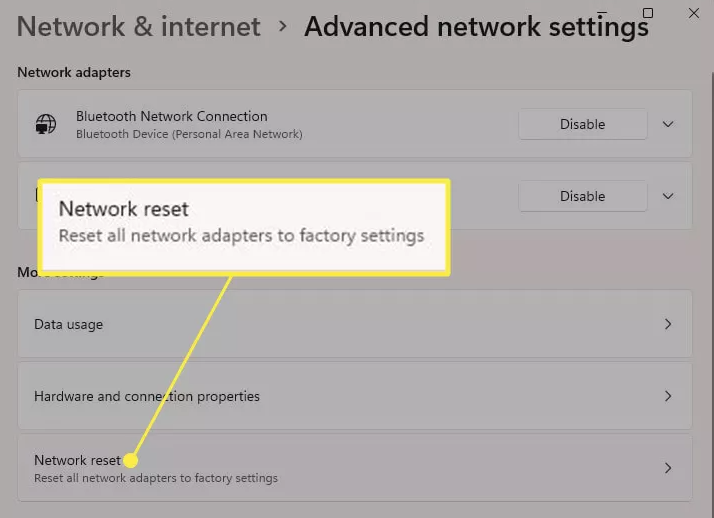714x518 pixels.
Task: Click the arrow icon on the Network reset row
Action: pos(668,468)
